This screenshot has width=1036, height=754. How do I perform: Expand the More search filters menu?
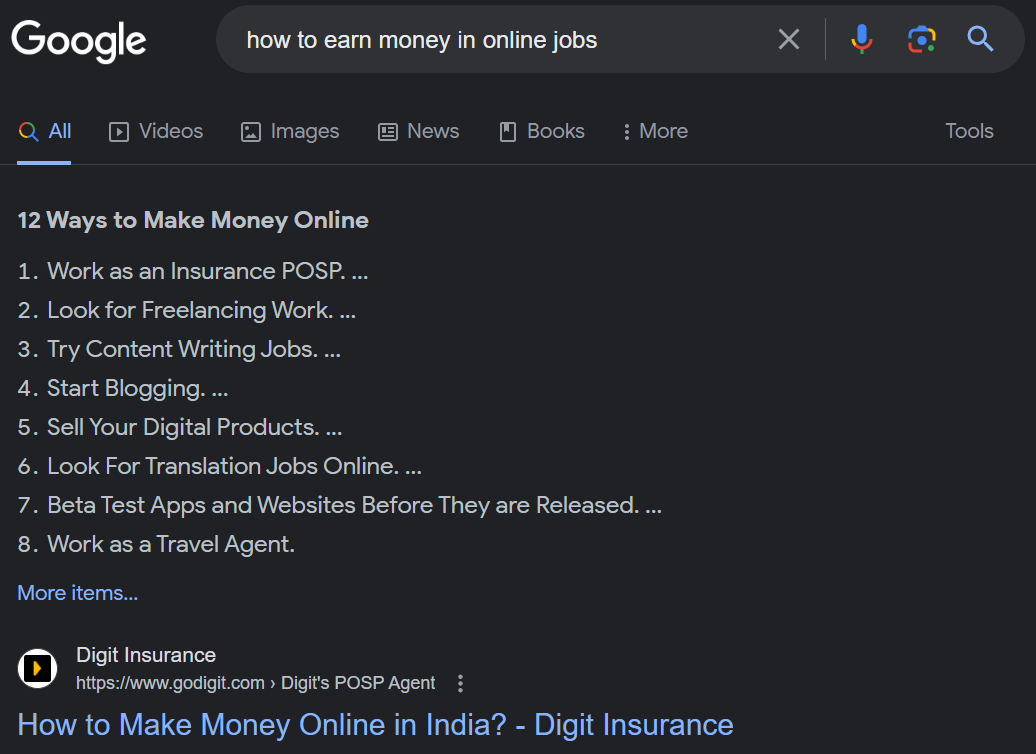pos(655,132)
